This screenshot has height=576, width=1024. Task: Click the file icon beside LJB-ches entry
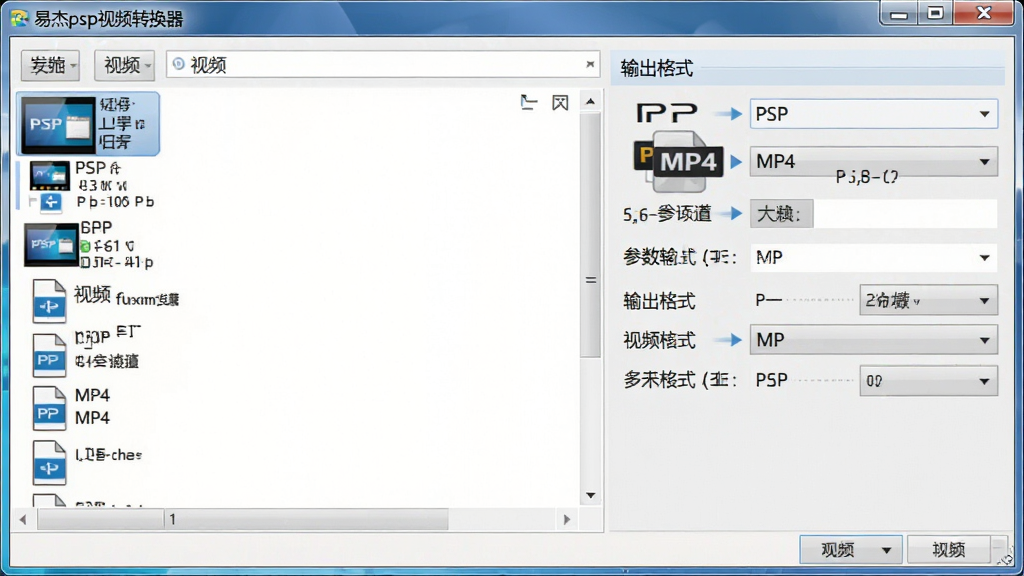pyautogui.click(x=50, y=462)
